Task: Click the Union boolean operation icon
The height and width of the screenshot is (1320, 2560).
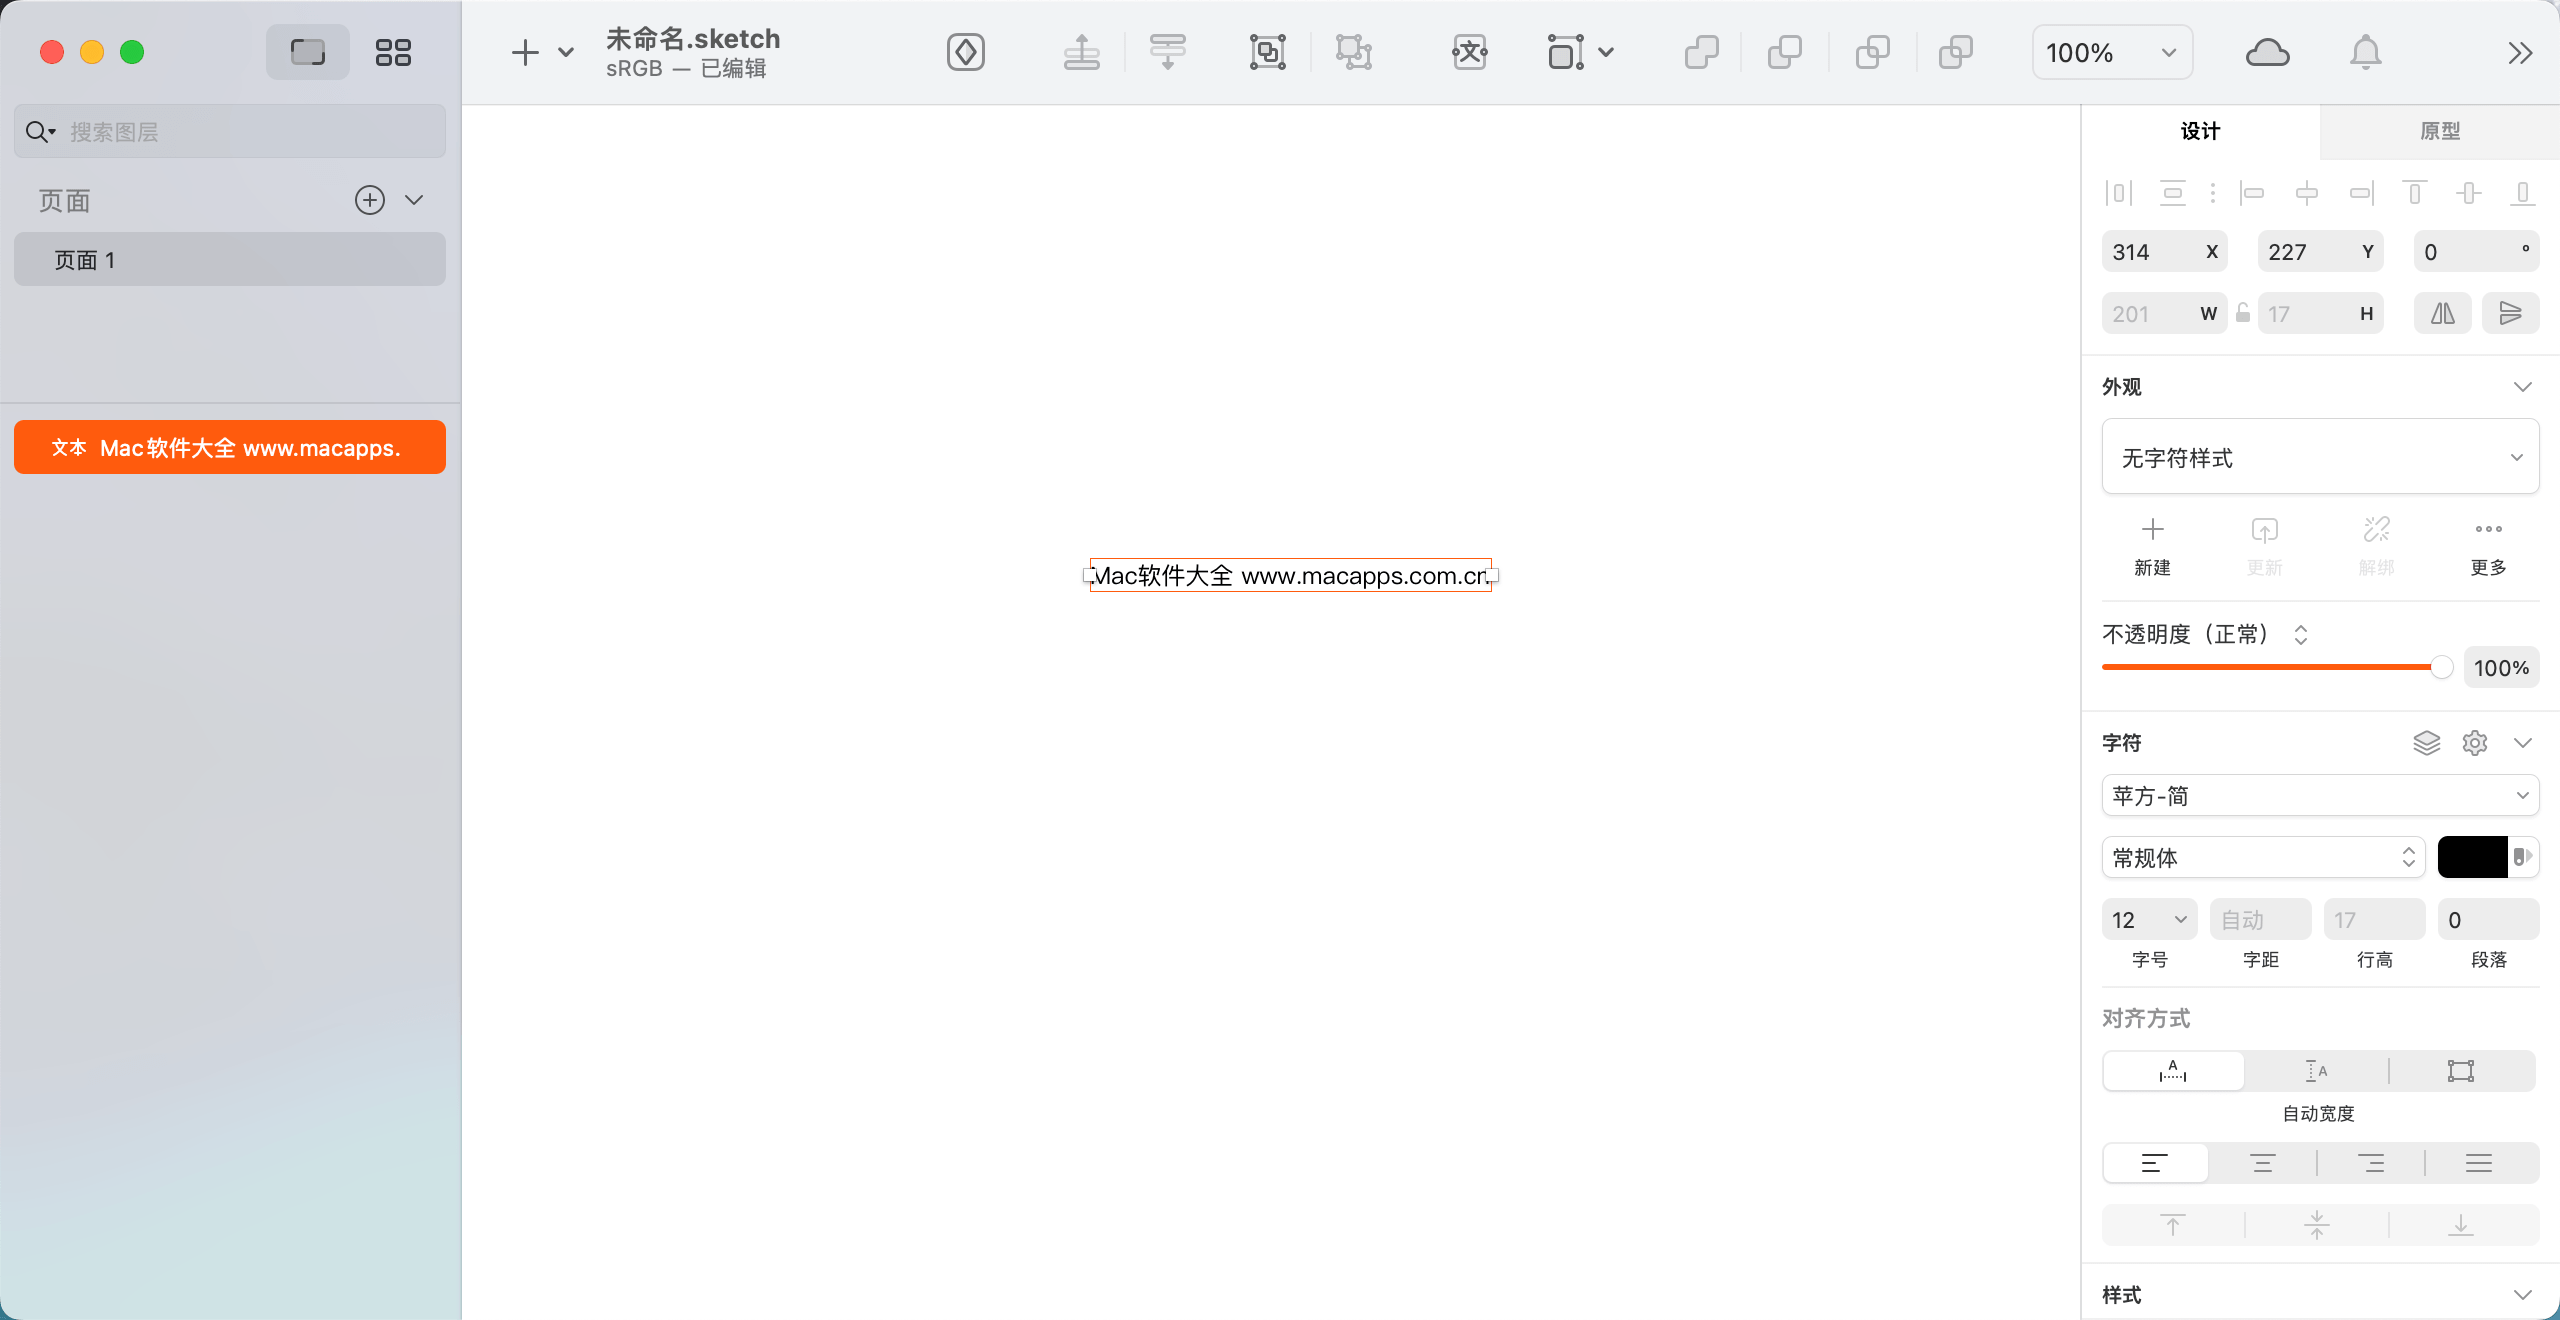Action: coord(1701,52)
